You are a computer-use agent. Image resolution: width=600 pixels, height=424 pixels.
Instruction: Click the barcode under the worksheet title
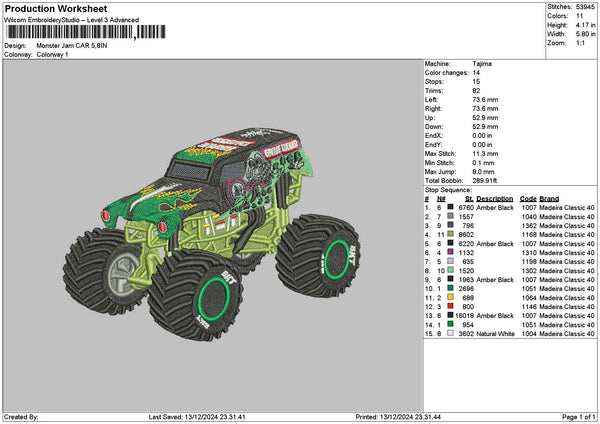[82, 33]
